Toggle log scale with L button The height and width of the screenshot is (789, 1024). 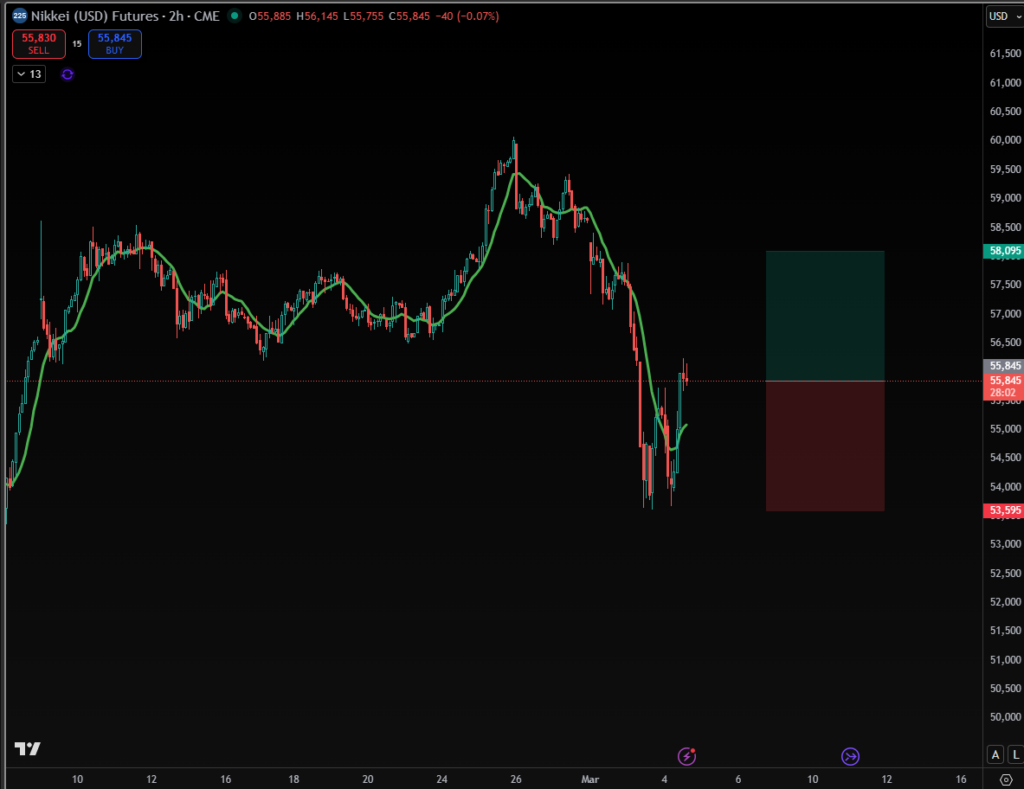pyautogui.click(x=1013, y=754)
